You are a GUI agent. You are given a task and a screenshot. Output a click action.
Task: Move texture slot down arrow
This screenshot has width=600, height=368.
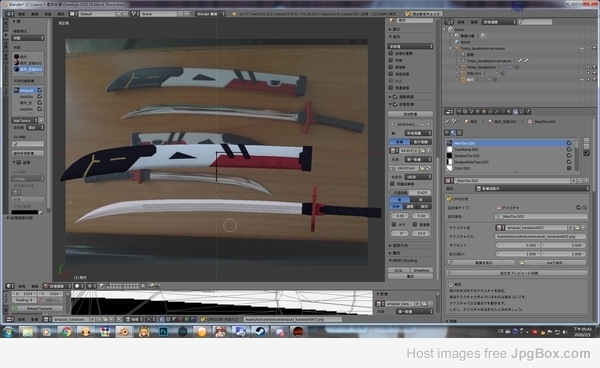tap(587, 147)
